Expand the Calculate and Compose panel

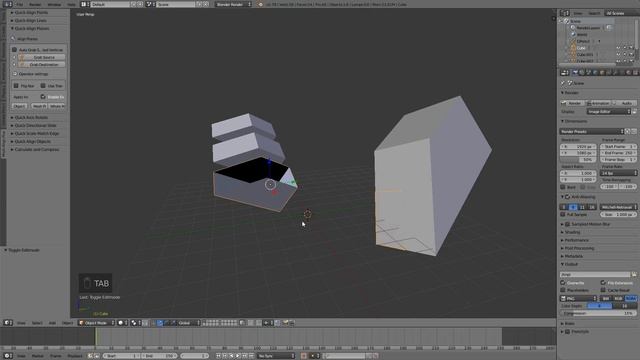(x=37, y=149)
